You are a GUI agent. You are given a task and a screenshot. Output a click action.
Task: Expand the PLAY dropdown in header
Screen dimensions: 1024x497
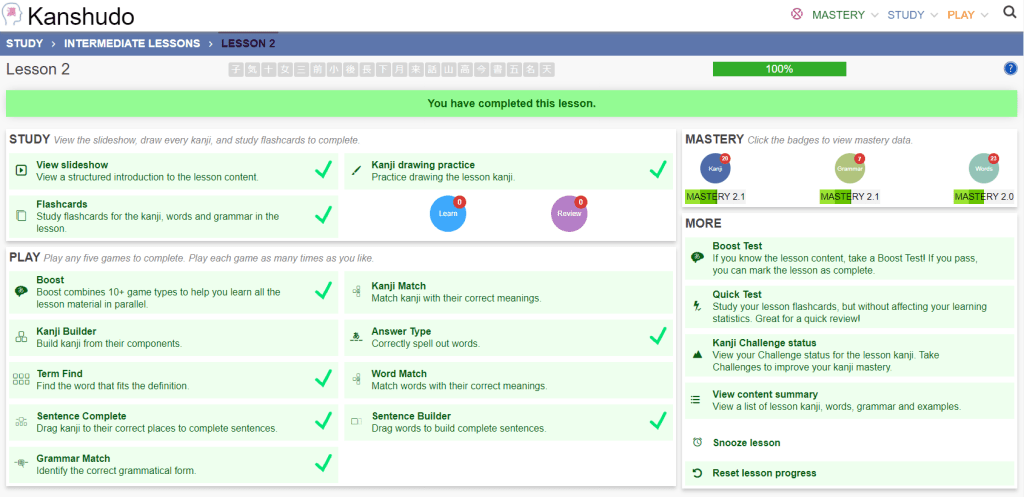click(967, 15)
